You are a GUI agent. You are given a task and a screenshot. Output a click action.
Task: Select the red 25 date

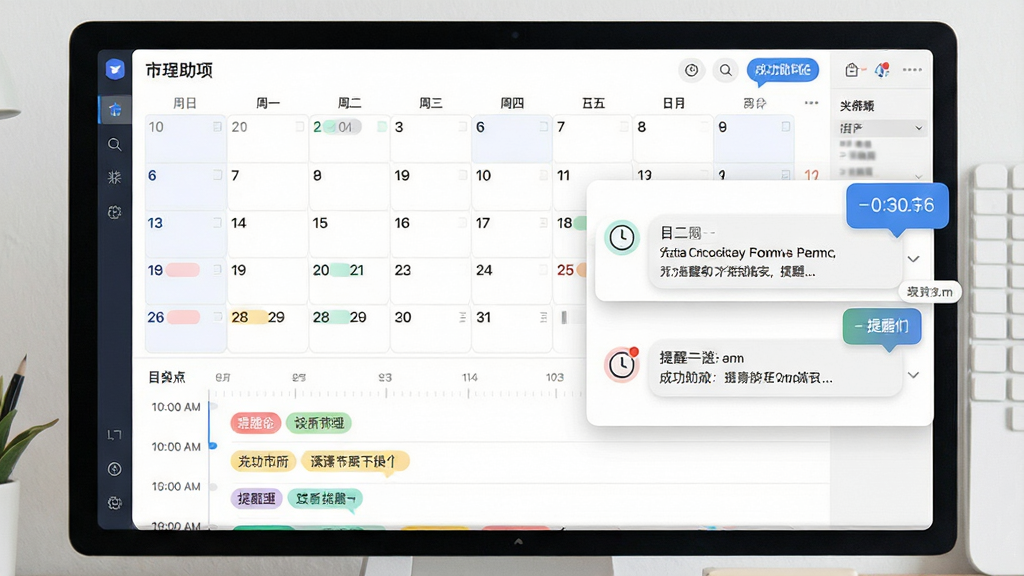pyautogui.click(x=566, y=270)
